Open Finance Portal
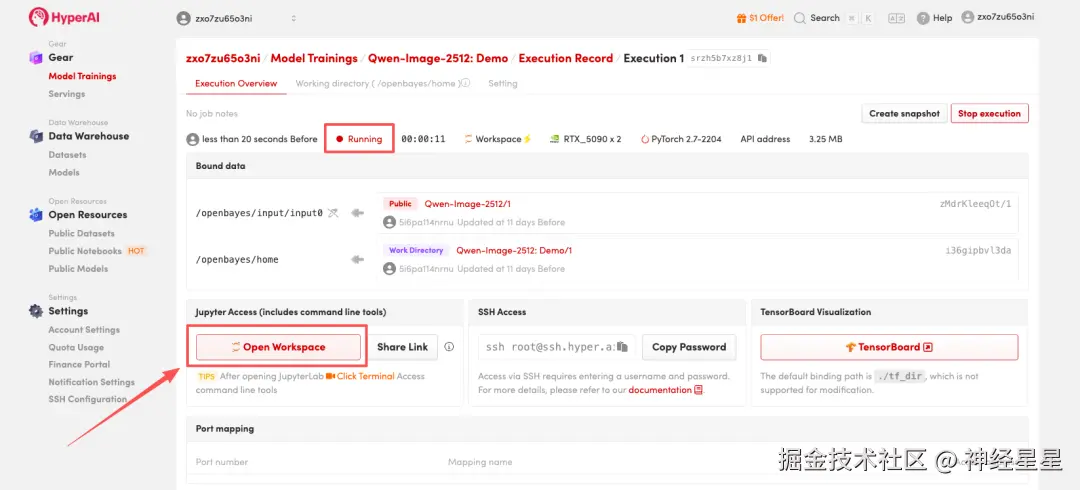 79,364
